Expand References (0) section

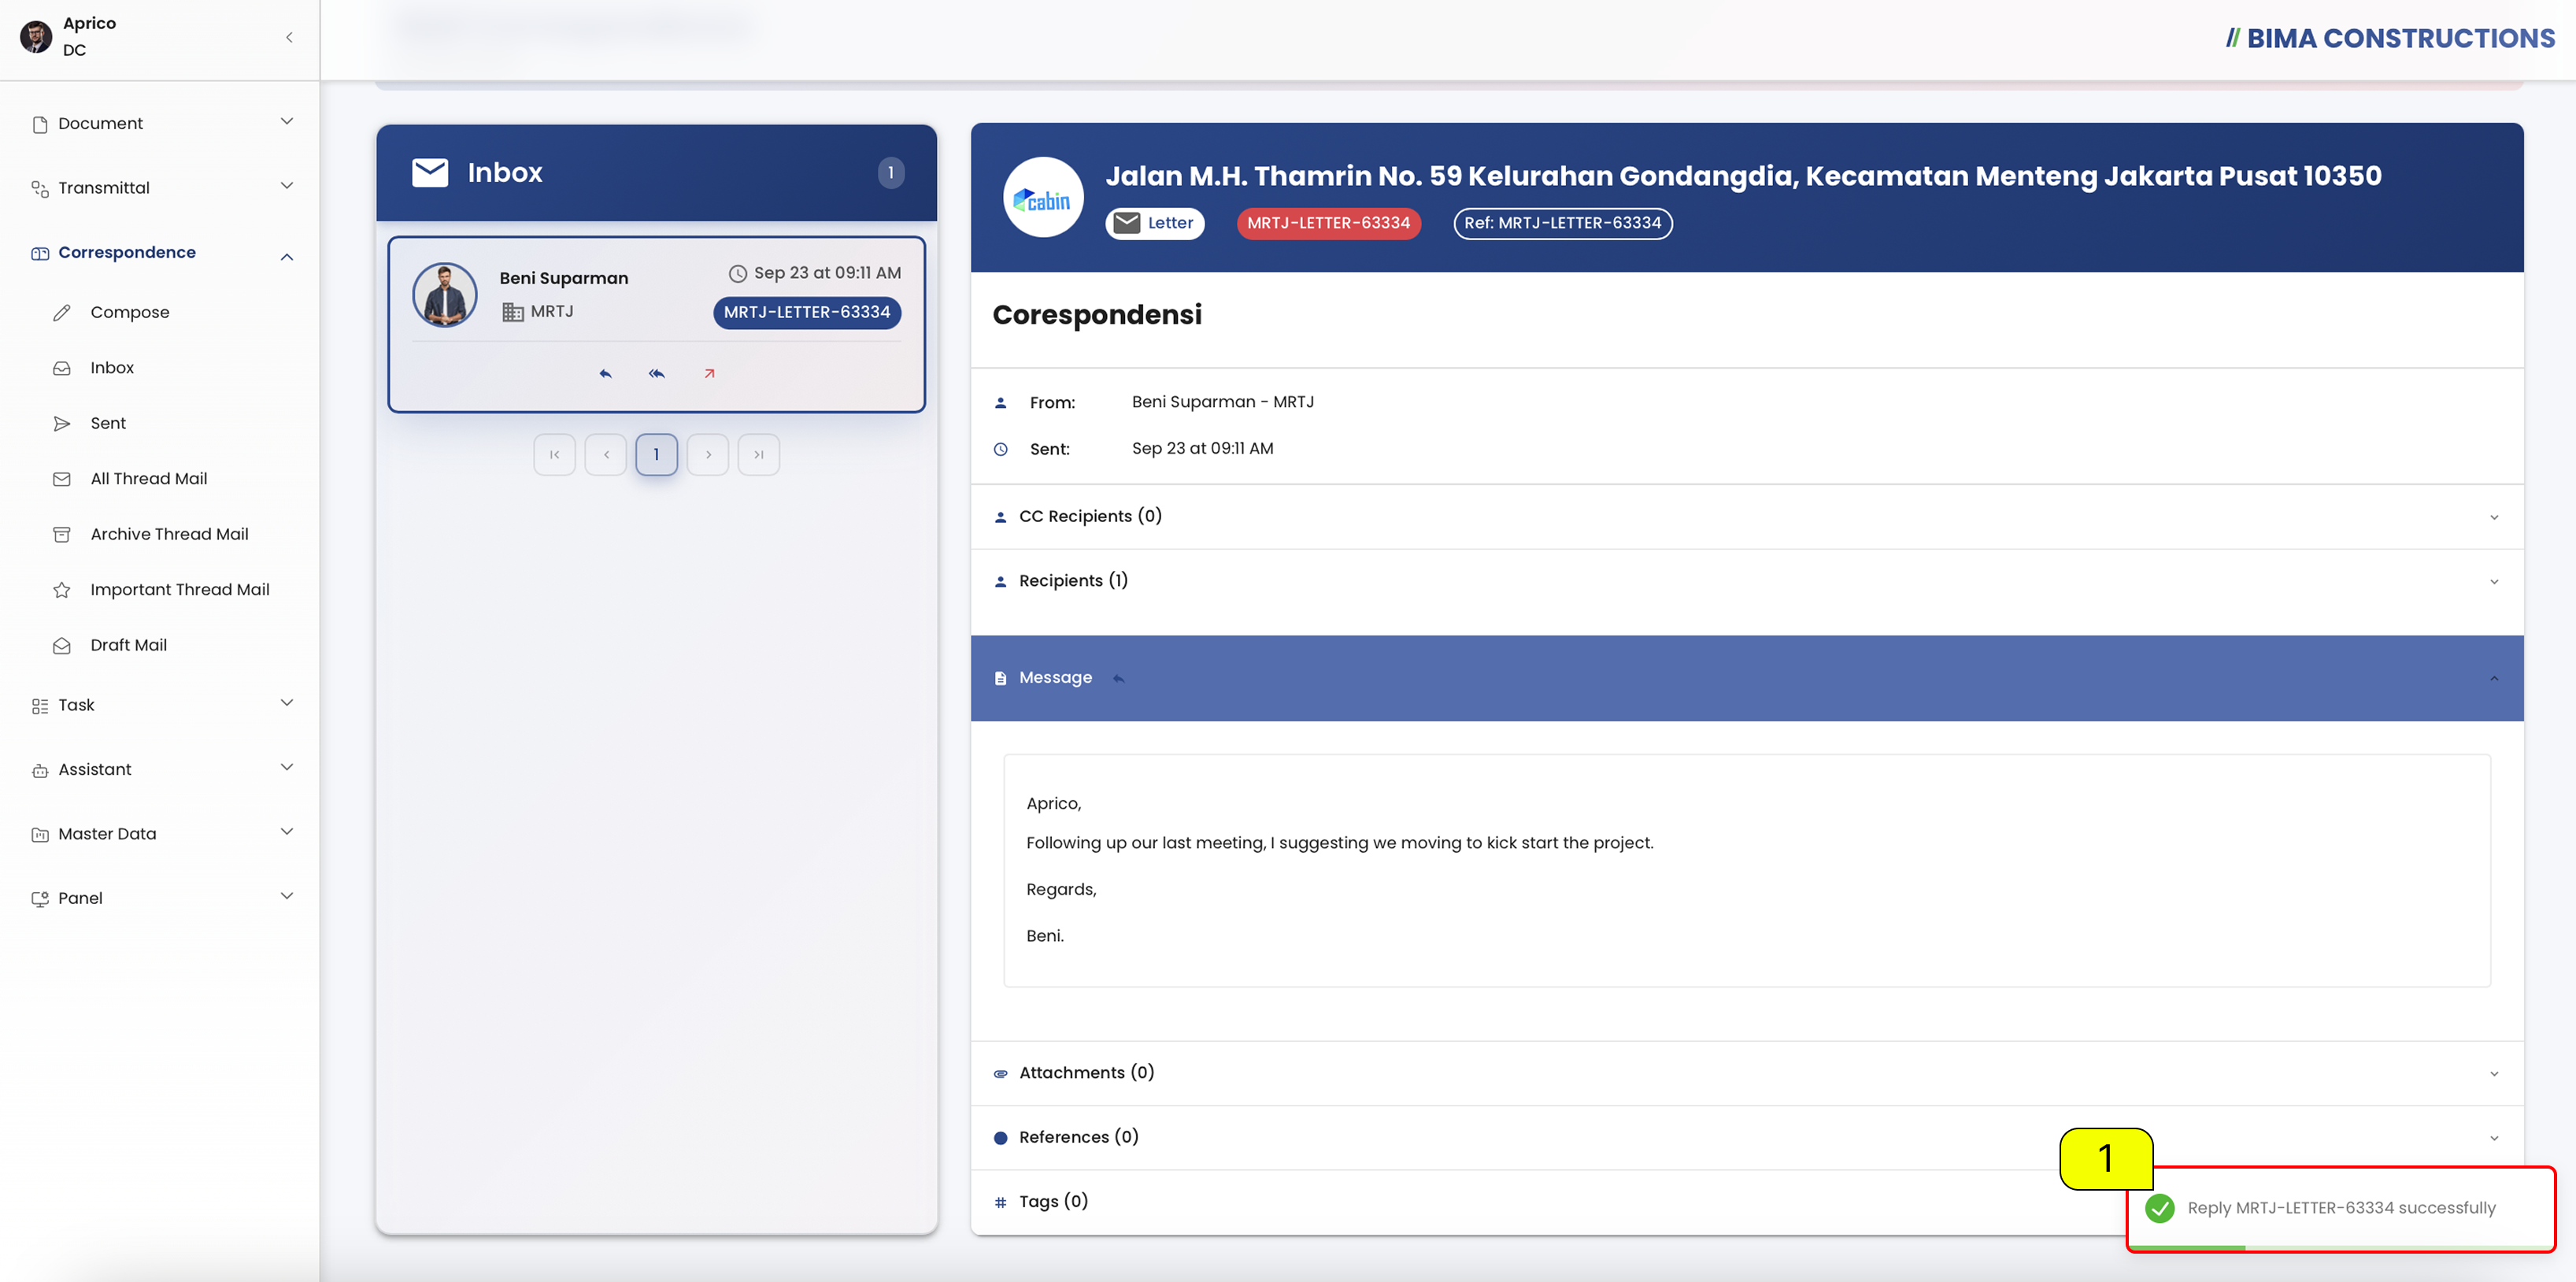pyautogui.click(x=1746, y=1137)
